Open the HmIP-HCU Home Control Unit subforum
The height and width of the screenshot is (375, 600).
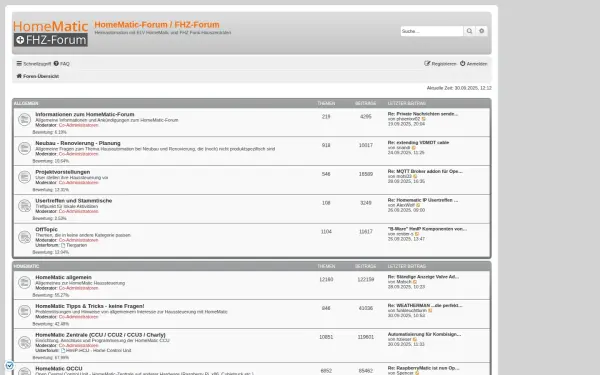pos(99,351)
